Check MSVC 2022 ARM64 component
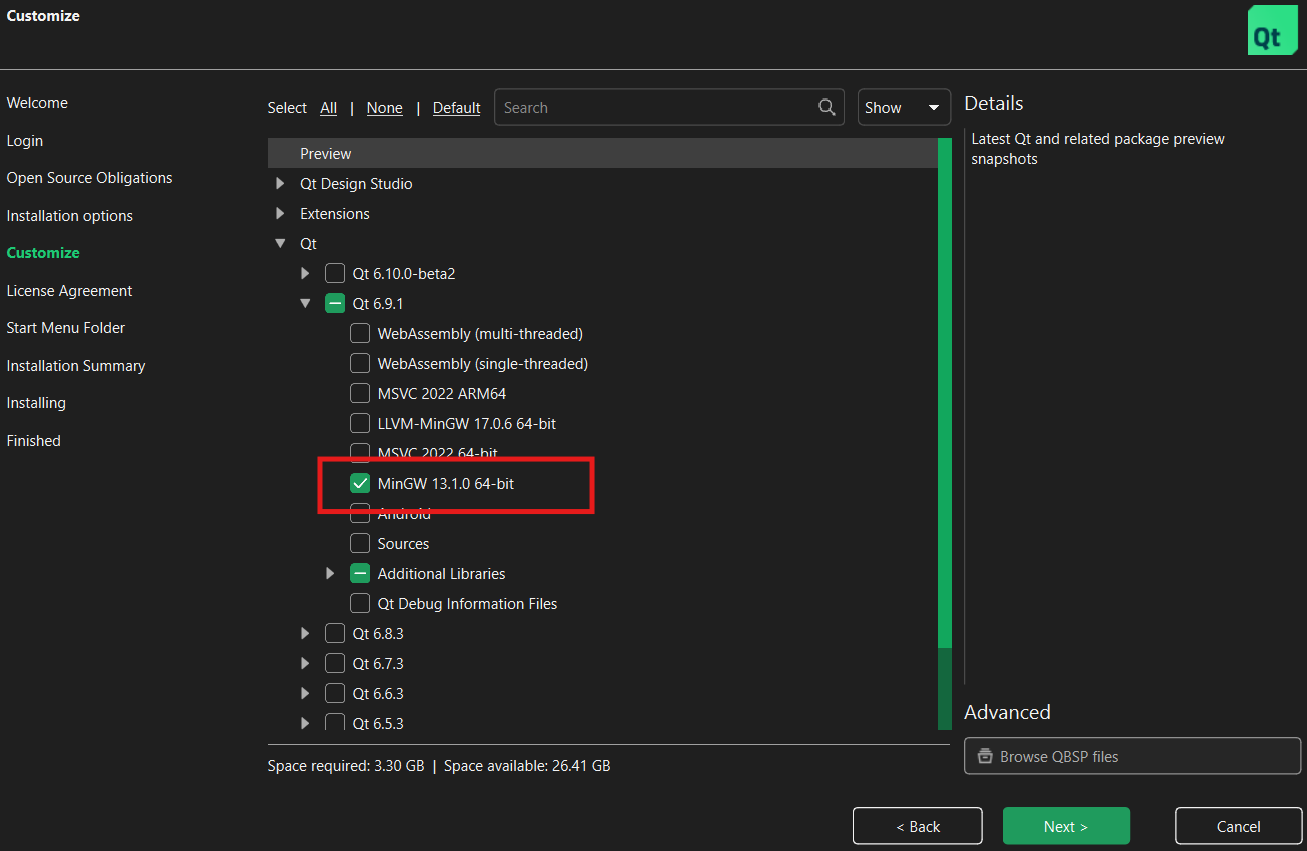Screen dimensions: 1307x851 [x=360, y=393]
